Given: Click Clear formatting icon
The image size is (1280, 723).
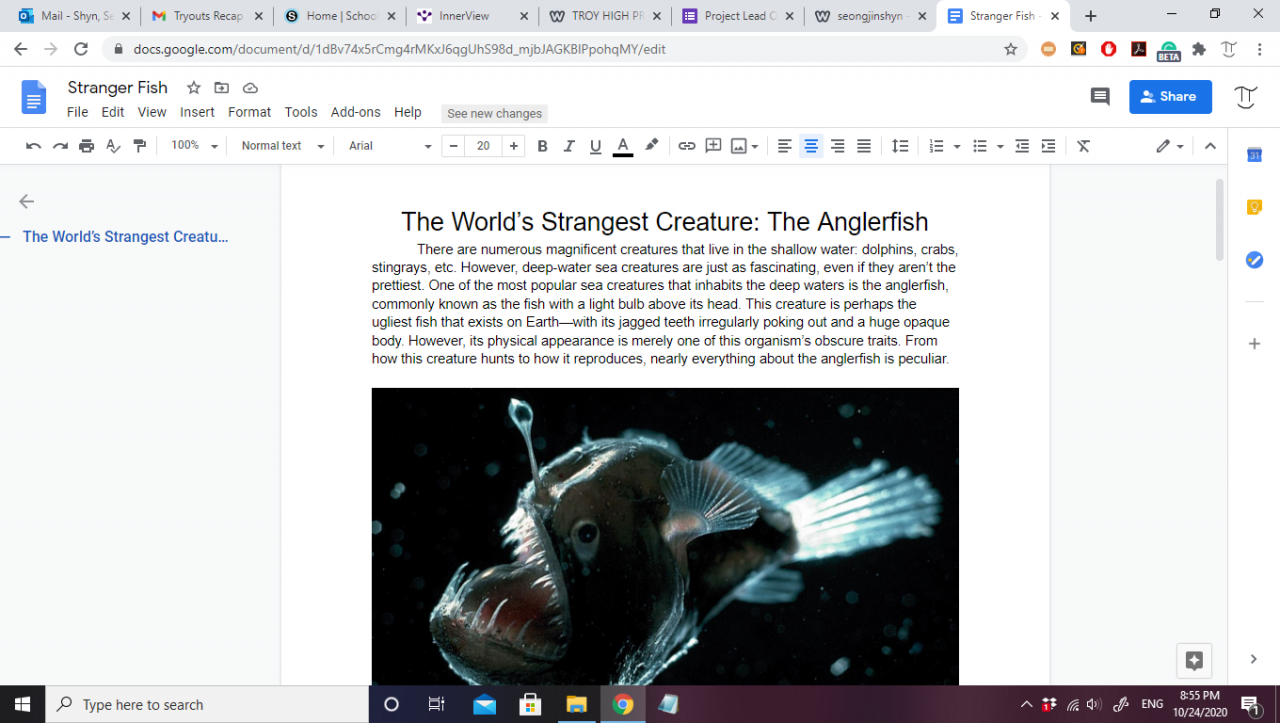Looking at the screenshot, I should click(1083, 146).
